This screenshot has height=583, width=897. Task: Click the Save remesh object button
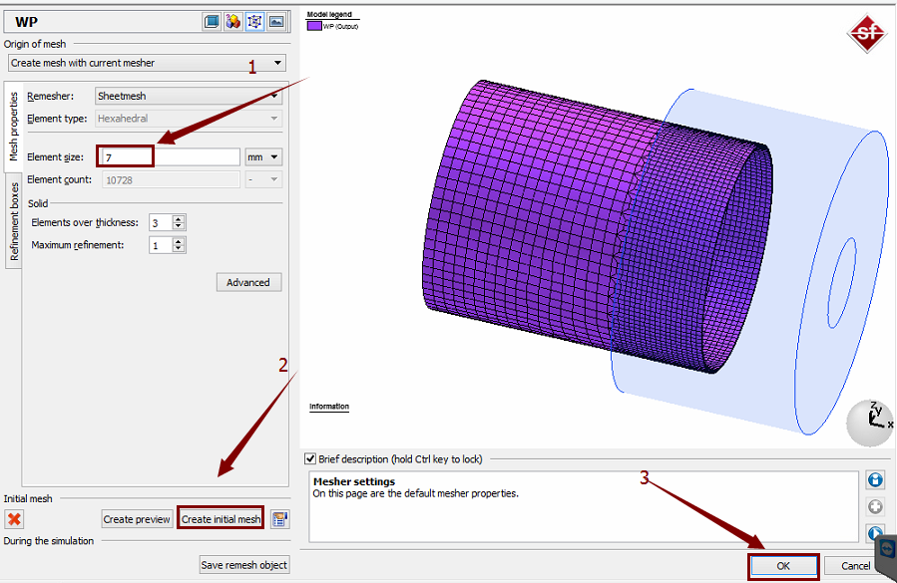[x=244, y=565]
